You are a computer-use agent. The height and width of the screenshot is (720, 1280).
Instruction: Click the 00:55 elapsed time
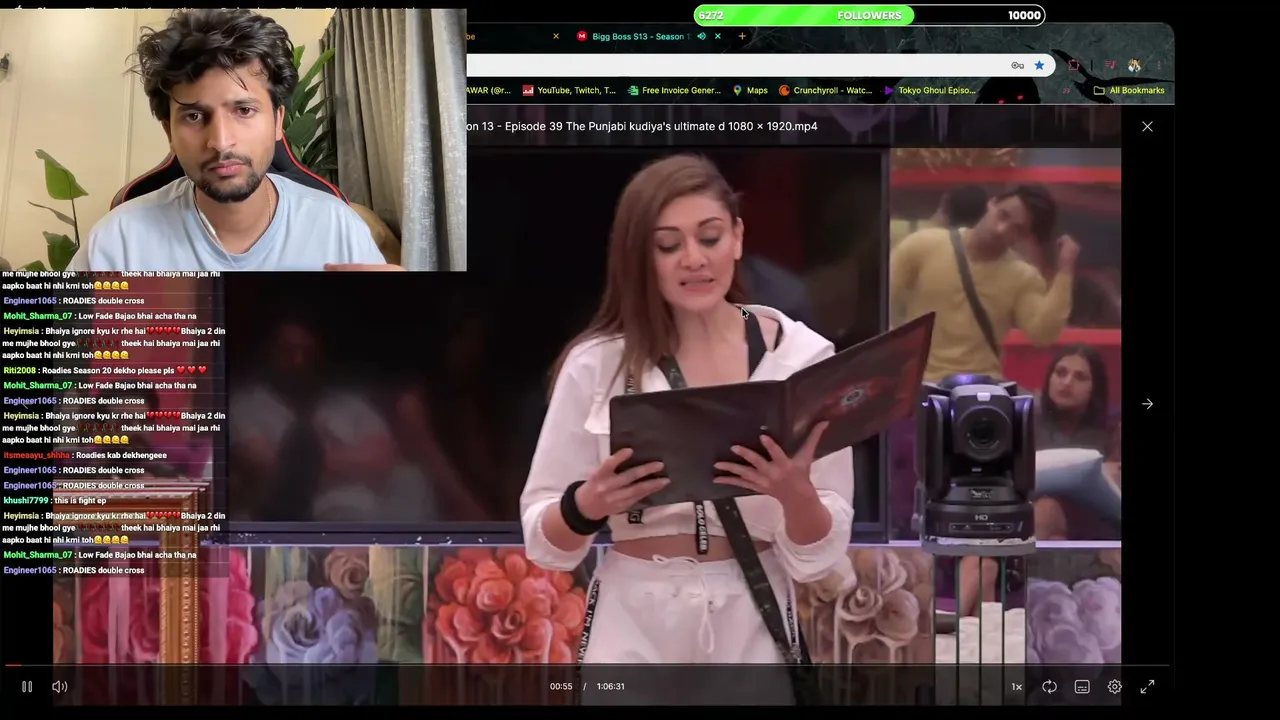click(x=561, y=686)
